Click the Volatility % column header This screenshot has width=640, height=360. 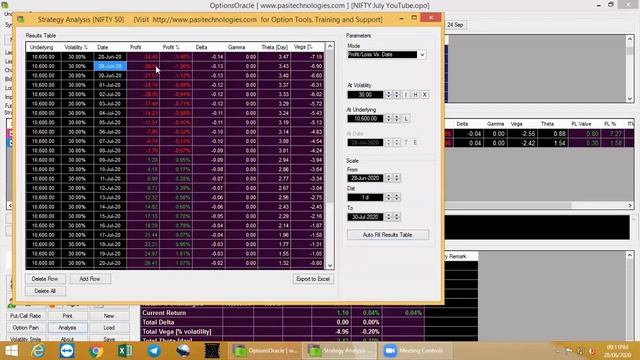click(x=77, y=47)
